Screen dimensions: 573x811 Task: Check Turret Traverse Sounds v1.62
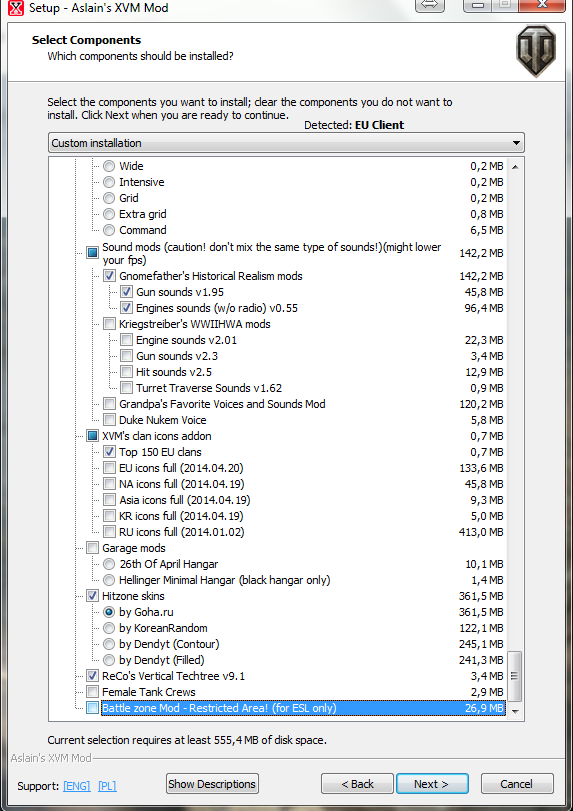click(126, 388)
